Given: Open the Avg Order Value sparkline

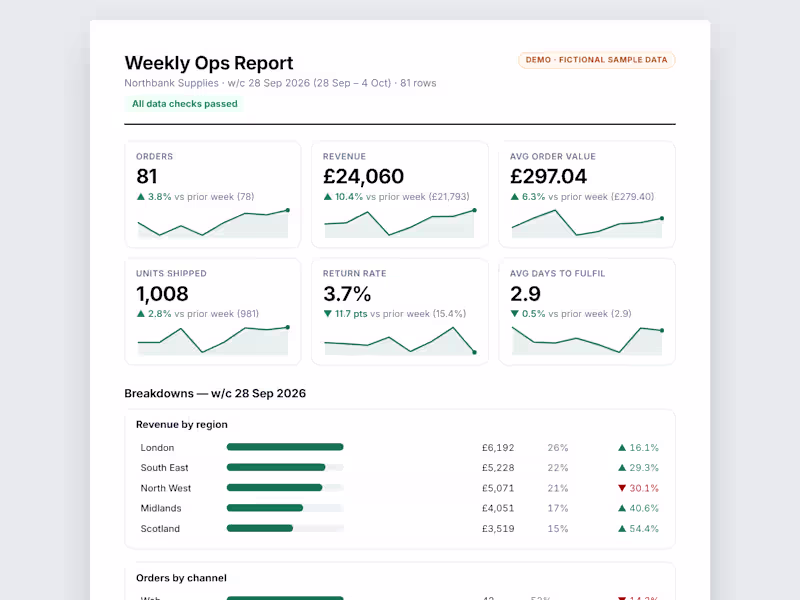Looking at the screenshot, I should coord(587,223).
